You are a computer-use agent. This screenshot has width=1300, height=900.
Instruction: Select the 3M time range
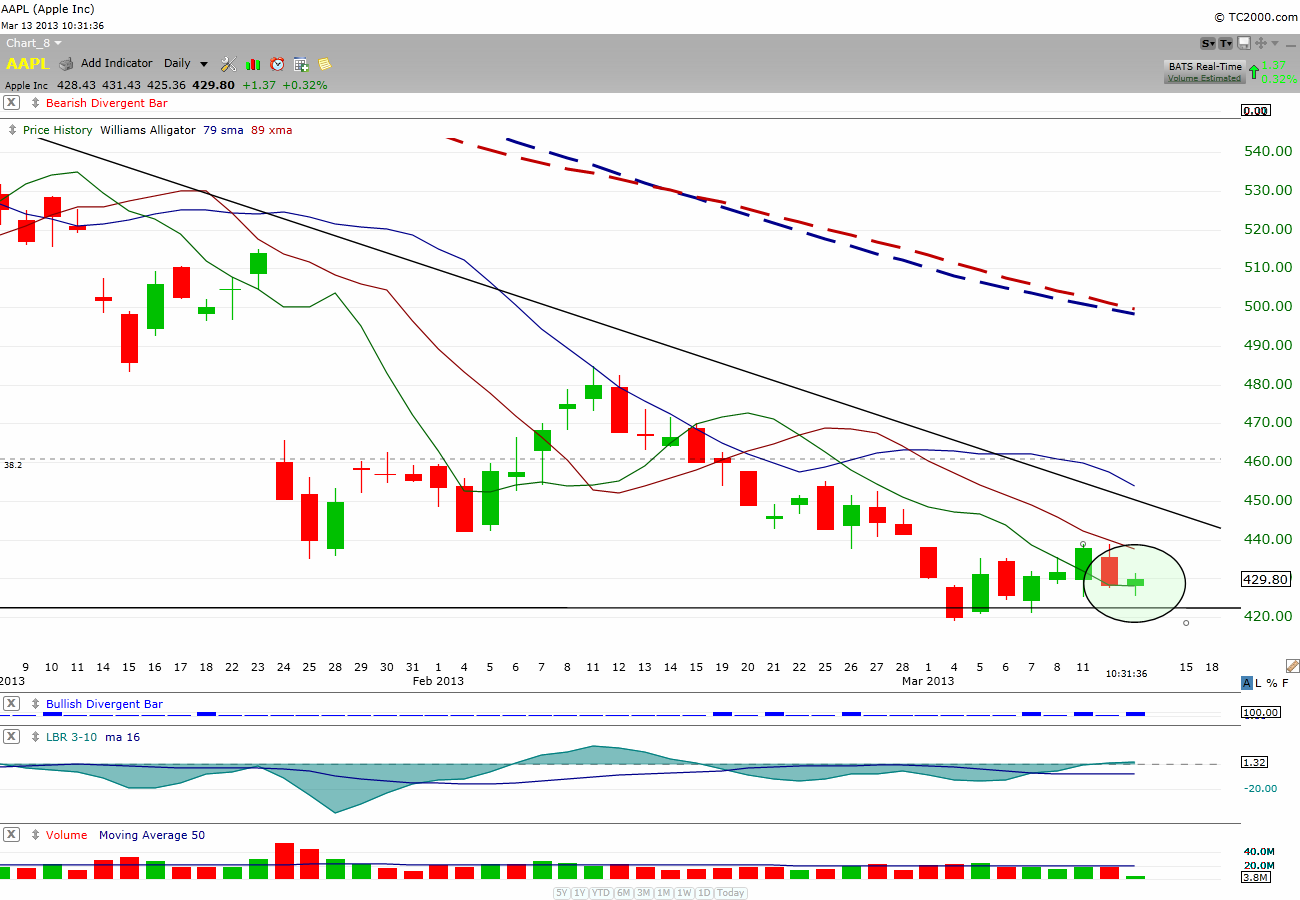[643, 893]
